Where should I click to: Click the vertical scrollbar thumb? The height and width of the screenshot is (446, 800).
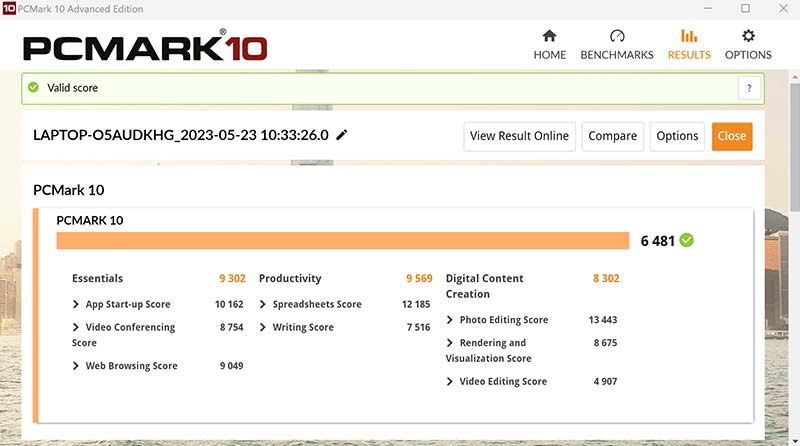pyautogui.click(x=794, y=147)
